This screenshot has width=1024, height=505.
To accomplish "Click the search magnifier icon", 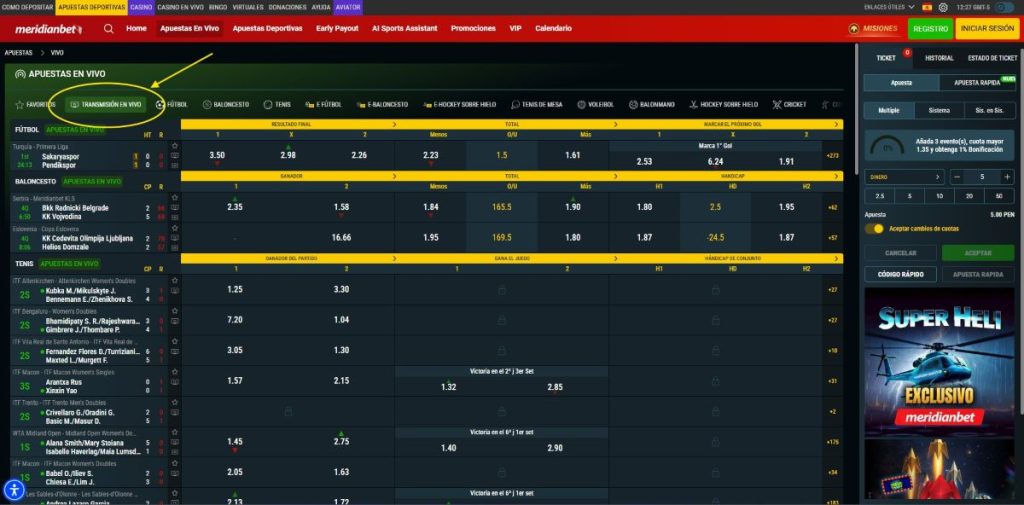I will tap(108, 29).
